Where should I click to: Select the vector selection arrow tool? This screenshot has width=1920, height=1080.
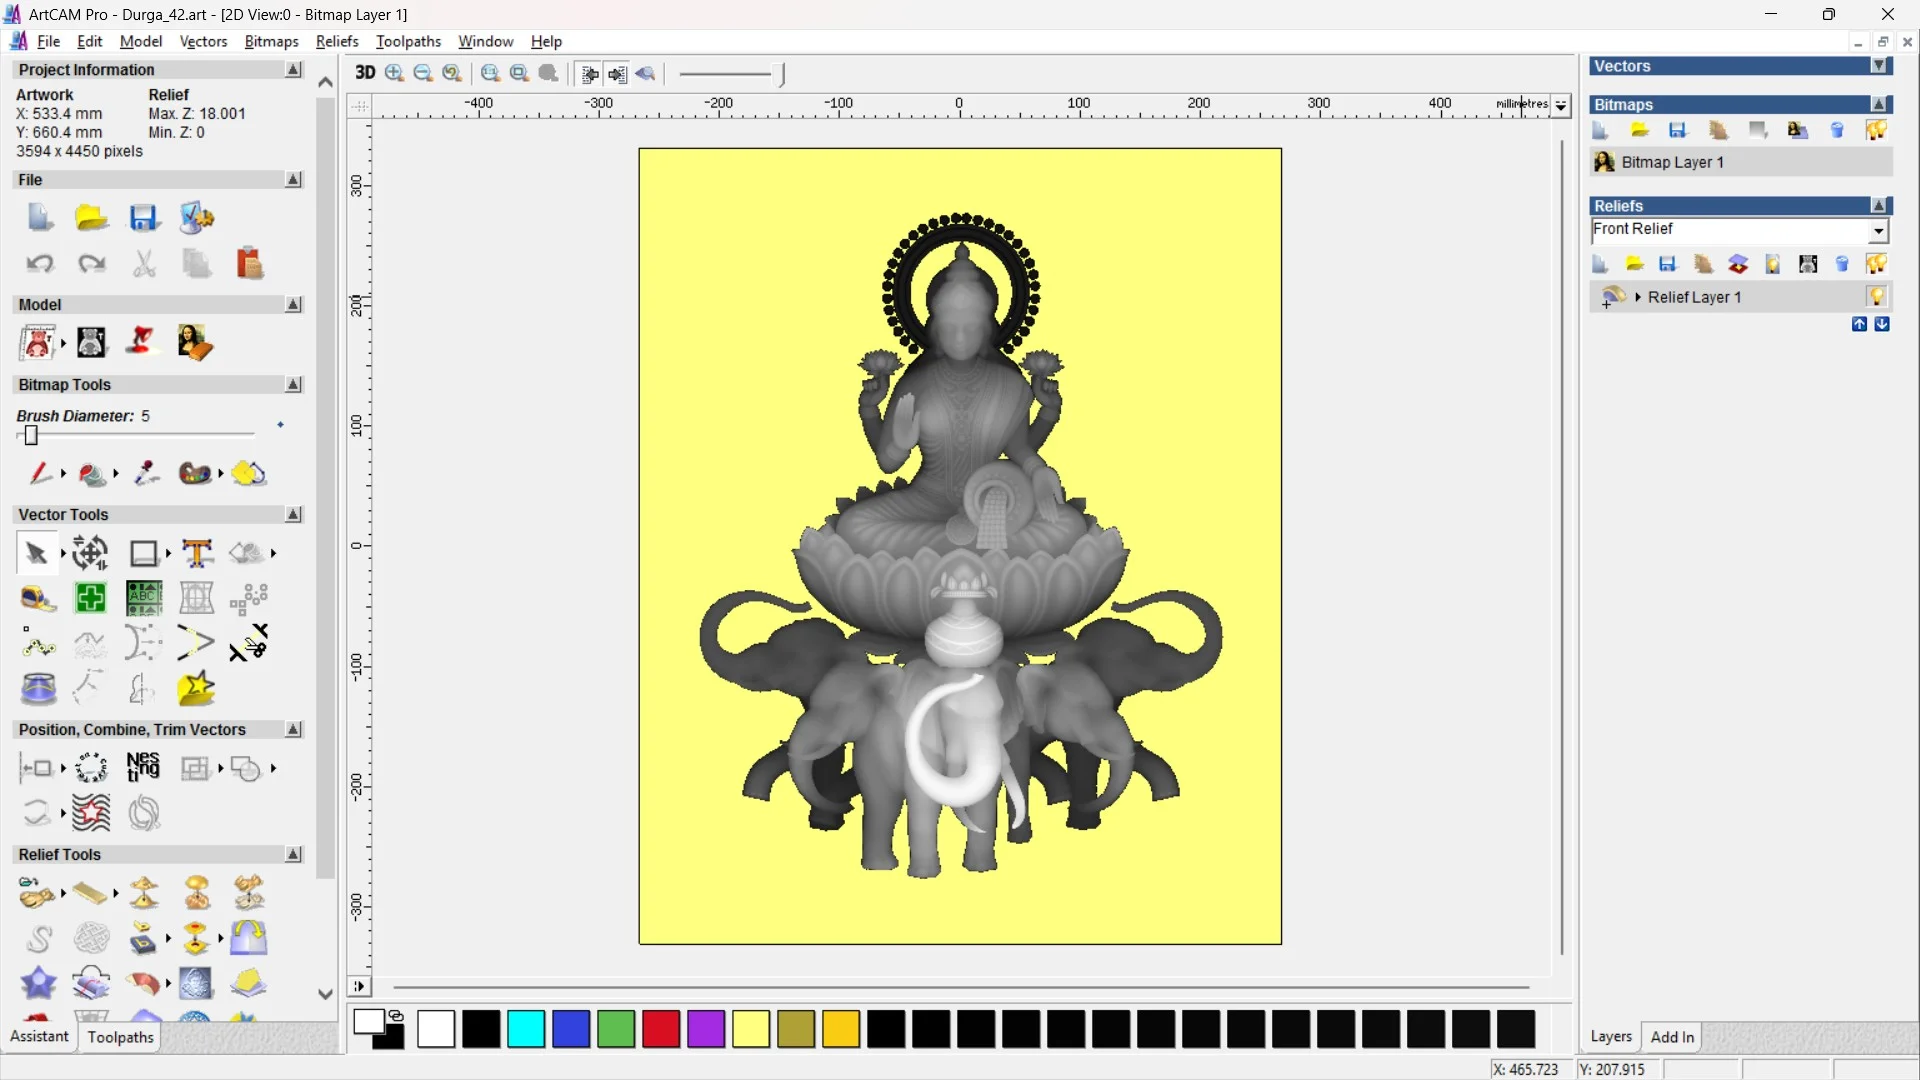(36, 553)
